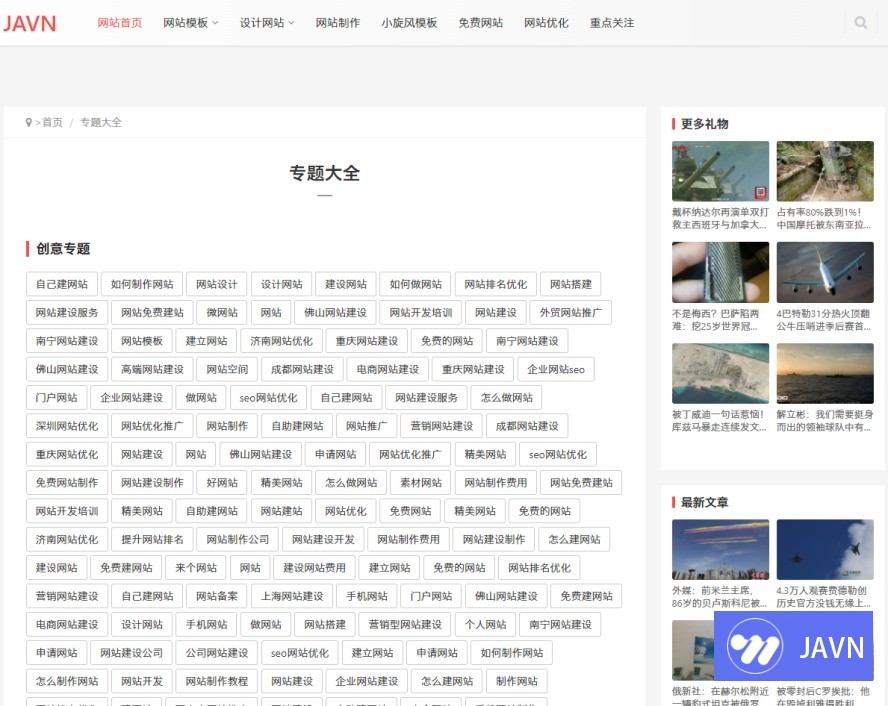Open article 被丁威迪一句话惹恼

click(719, 421)
